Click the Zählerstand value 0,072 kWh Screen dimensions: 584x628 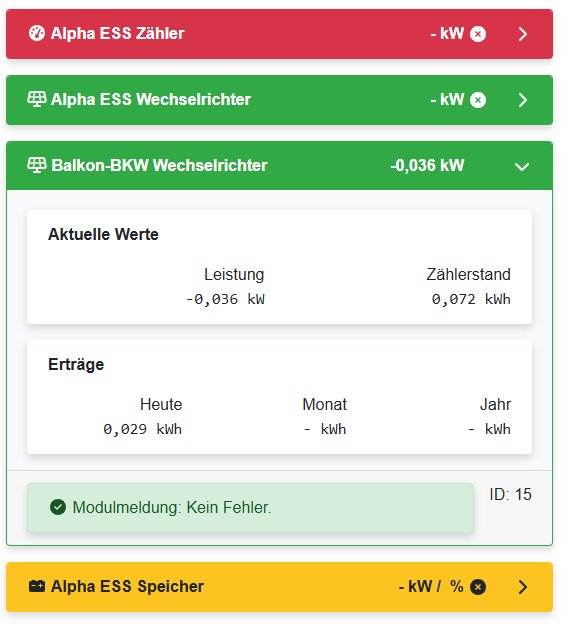coord(471,299)
